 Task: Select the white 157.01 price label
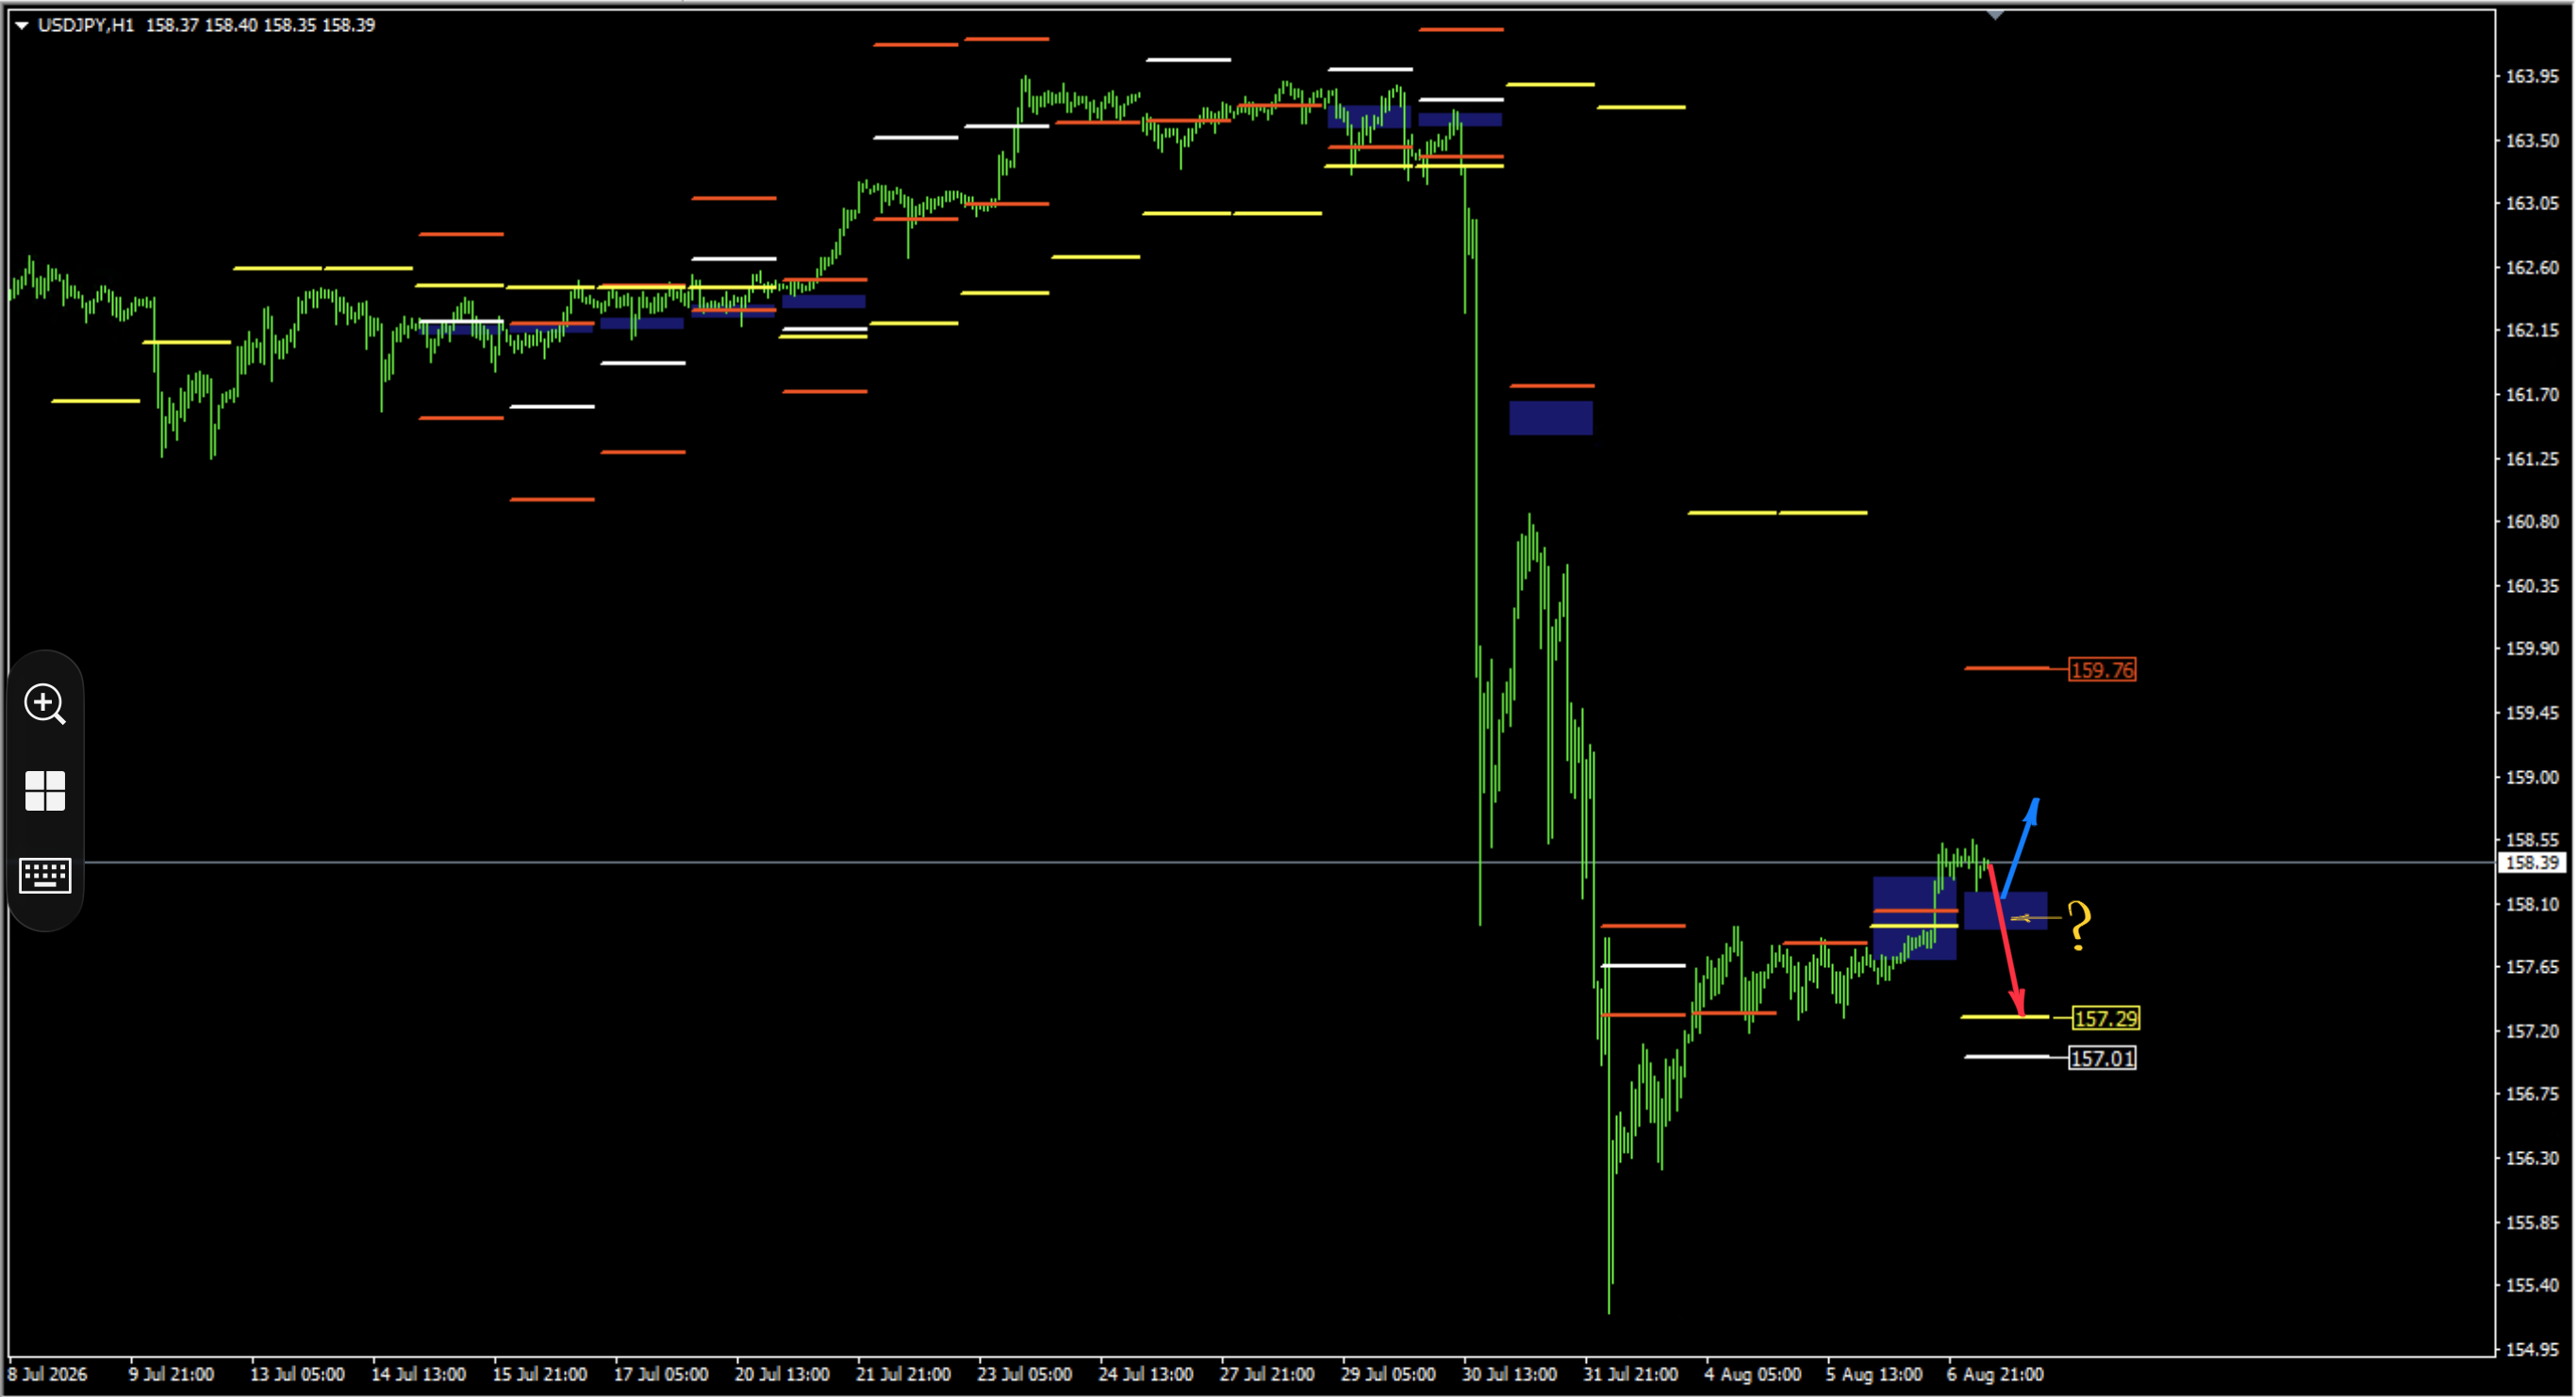coord(2102,1058)
